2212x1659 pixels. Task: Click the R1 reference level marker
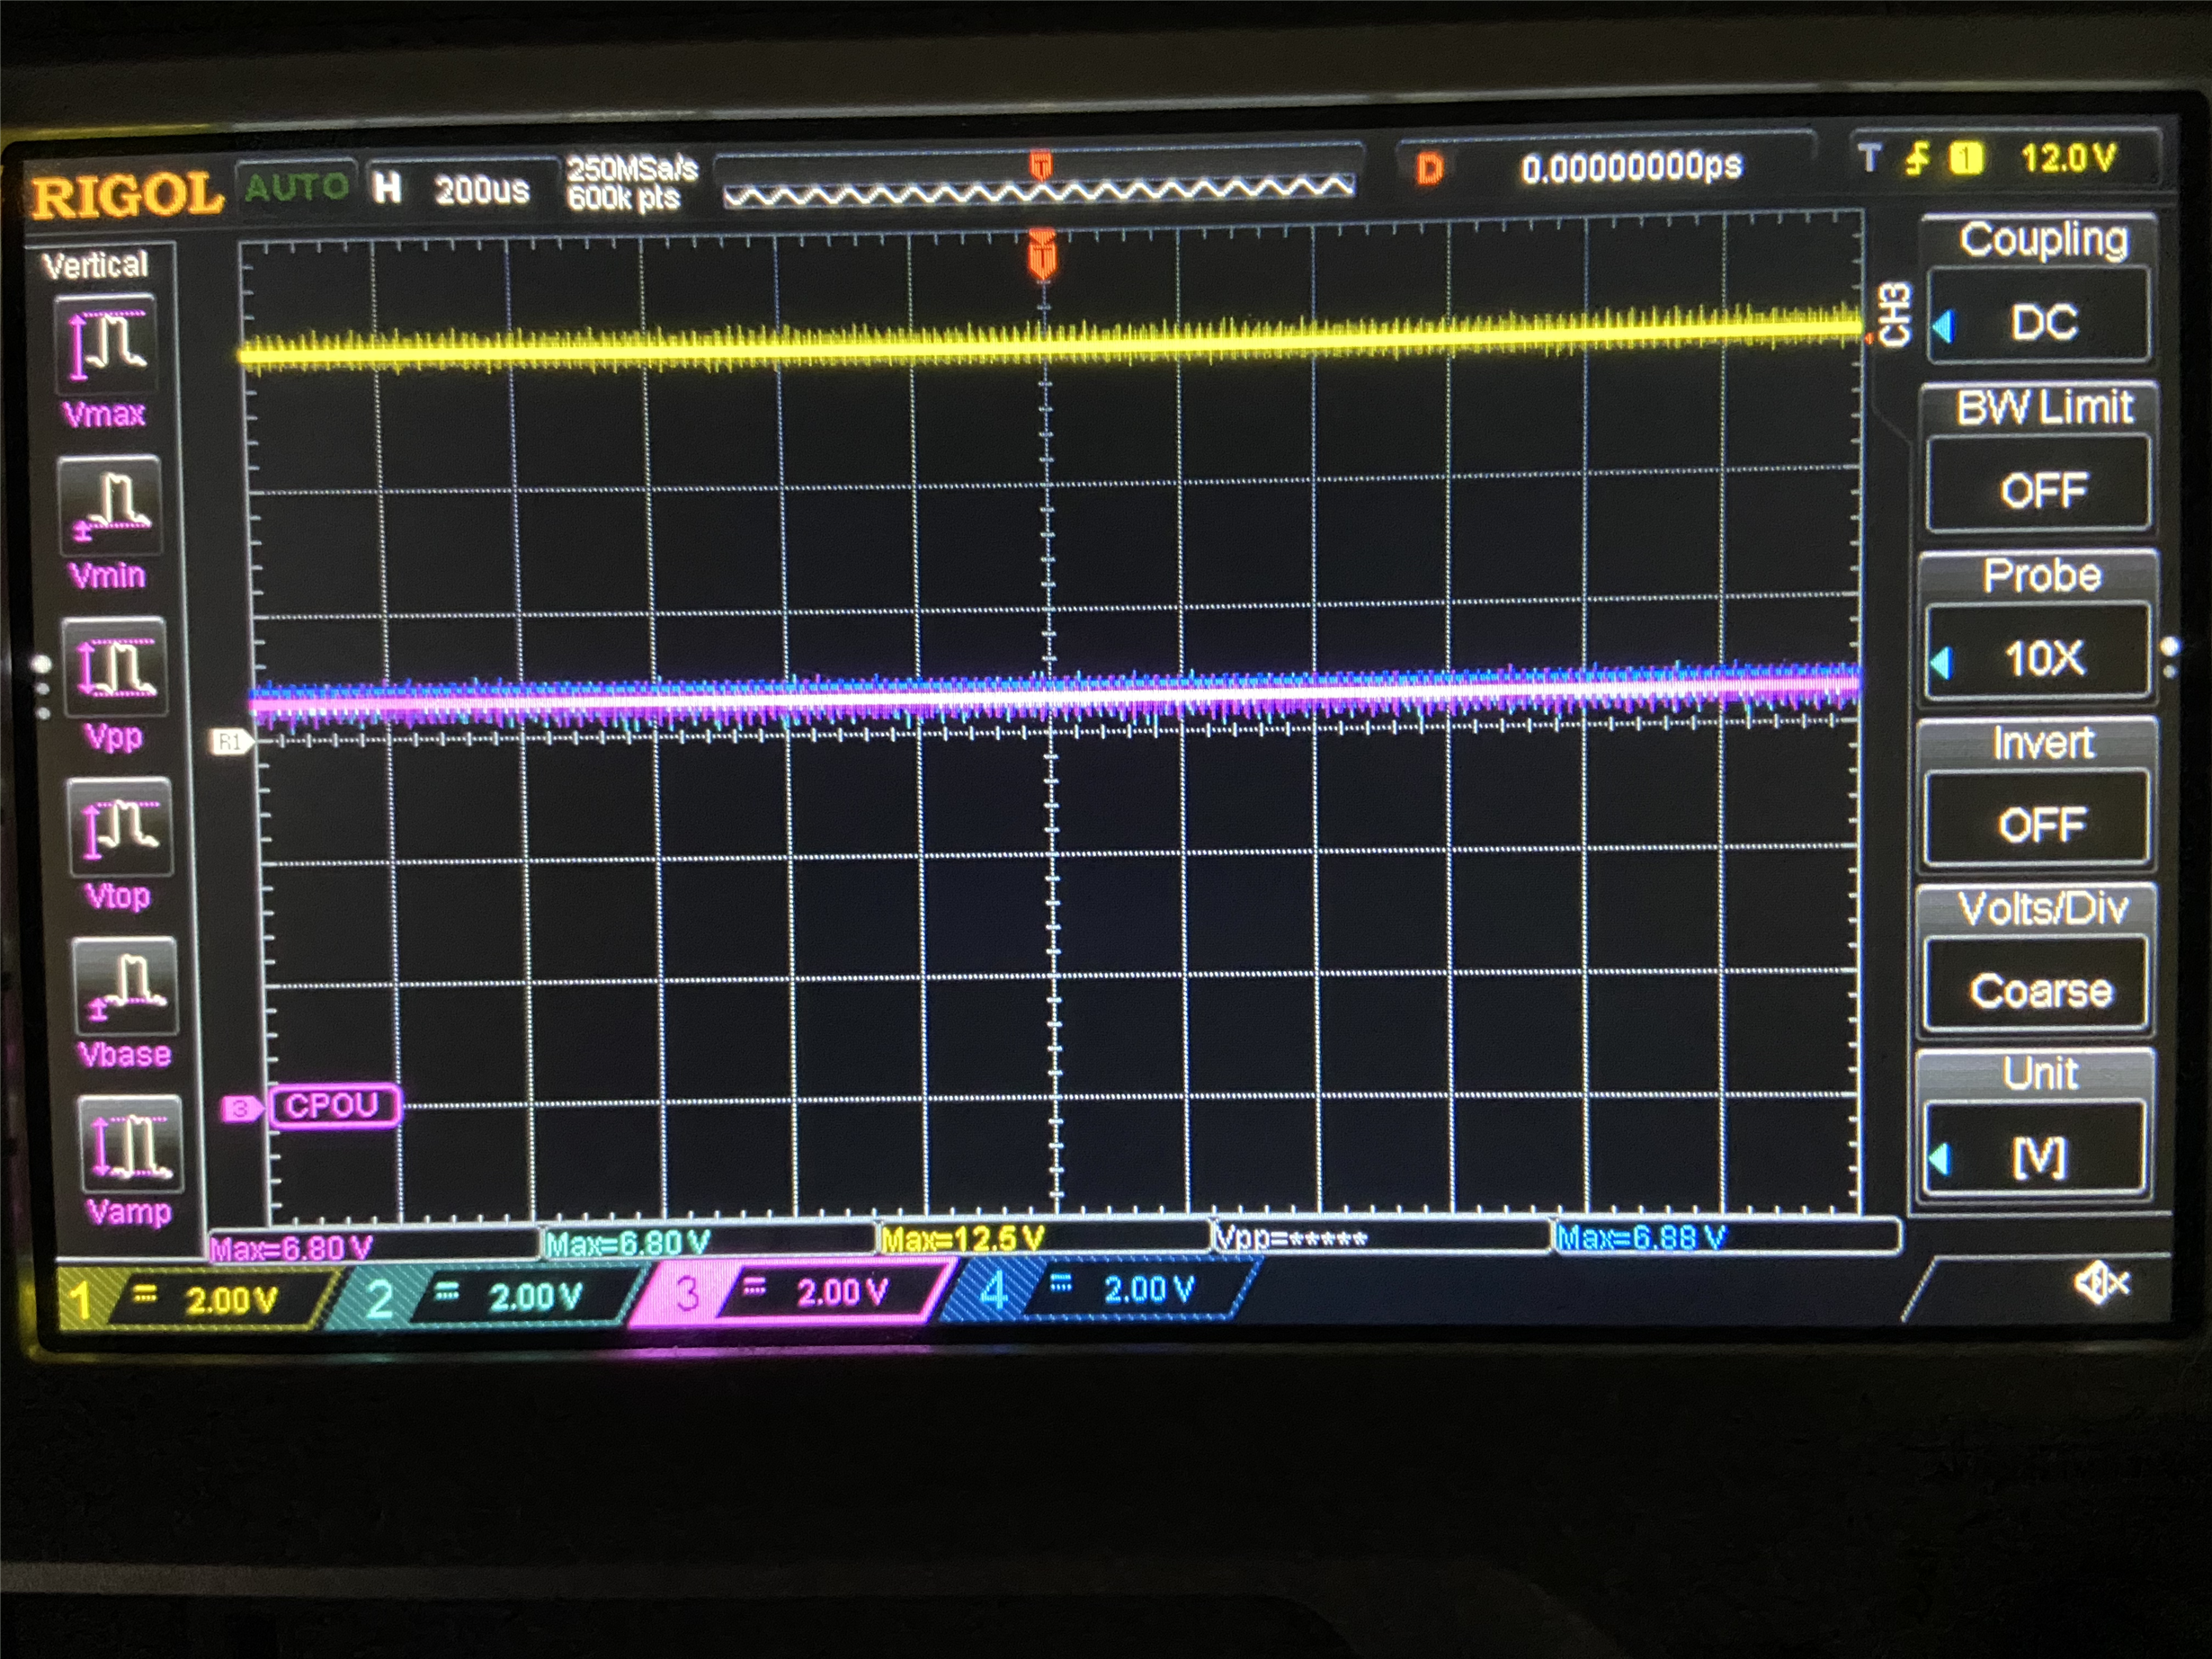pos(231,742)
